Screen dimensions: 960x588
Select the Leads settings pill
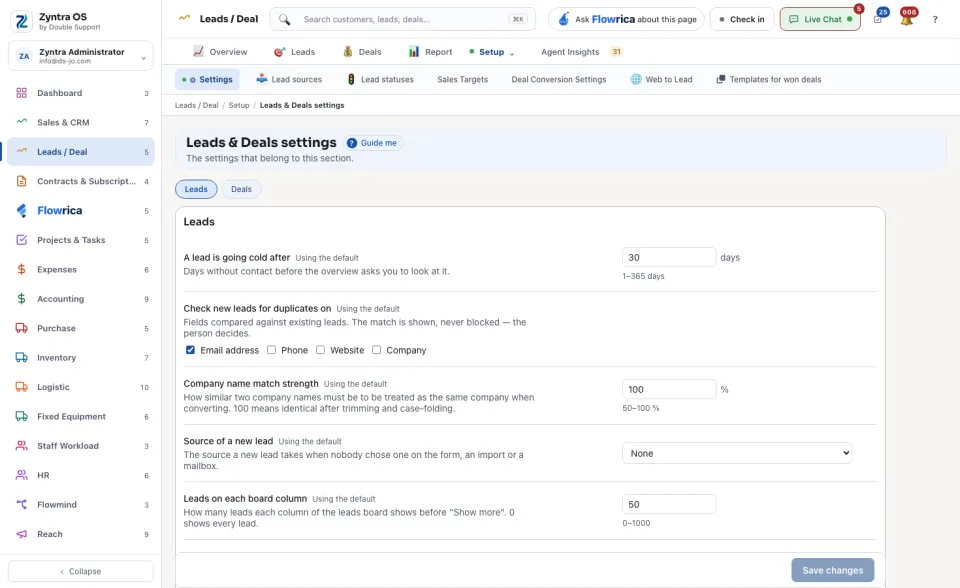(x=196, y=189)
